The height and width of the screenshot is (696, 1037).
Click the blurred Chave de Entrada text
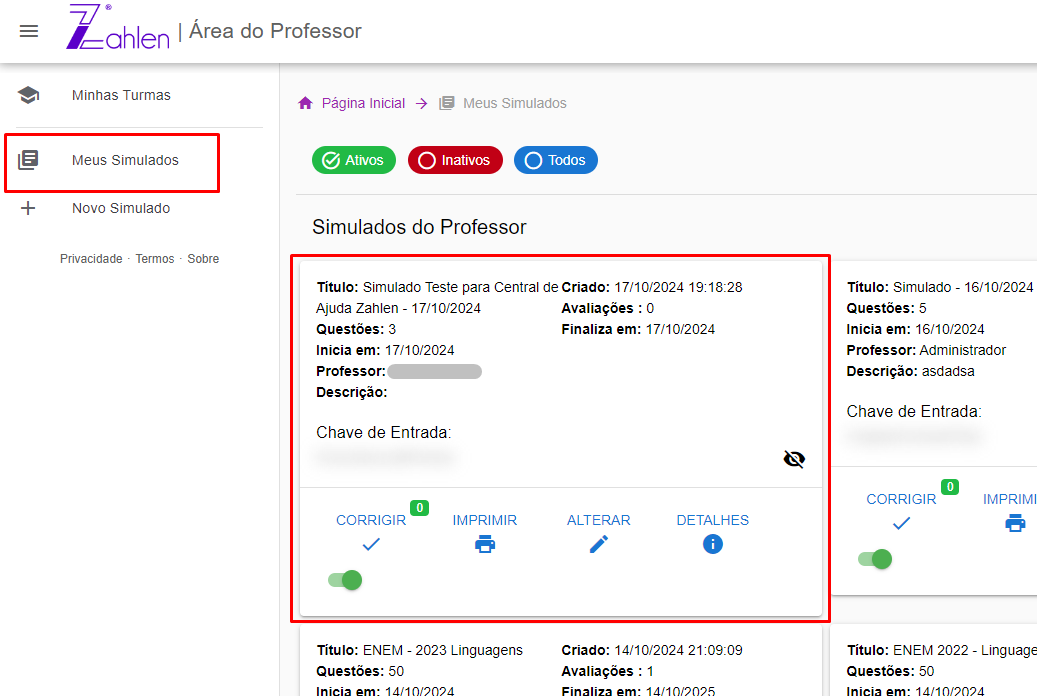[386, 458]
